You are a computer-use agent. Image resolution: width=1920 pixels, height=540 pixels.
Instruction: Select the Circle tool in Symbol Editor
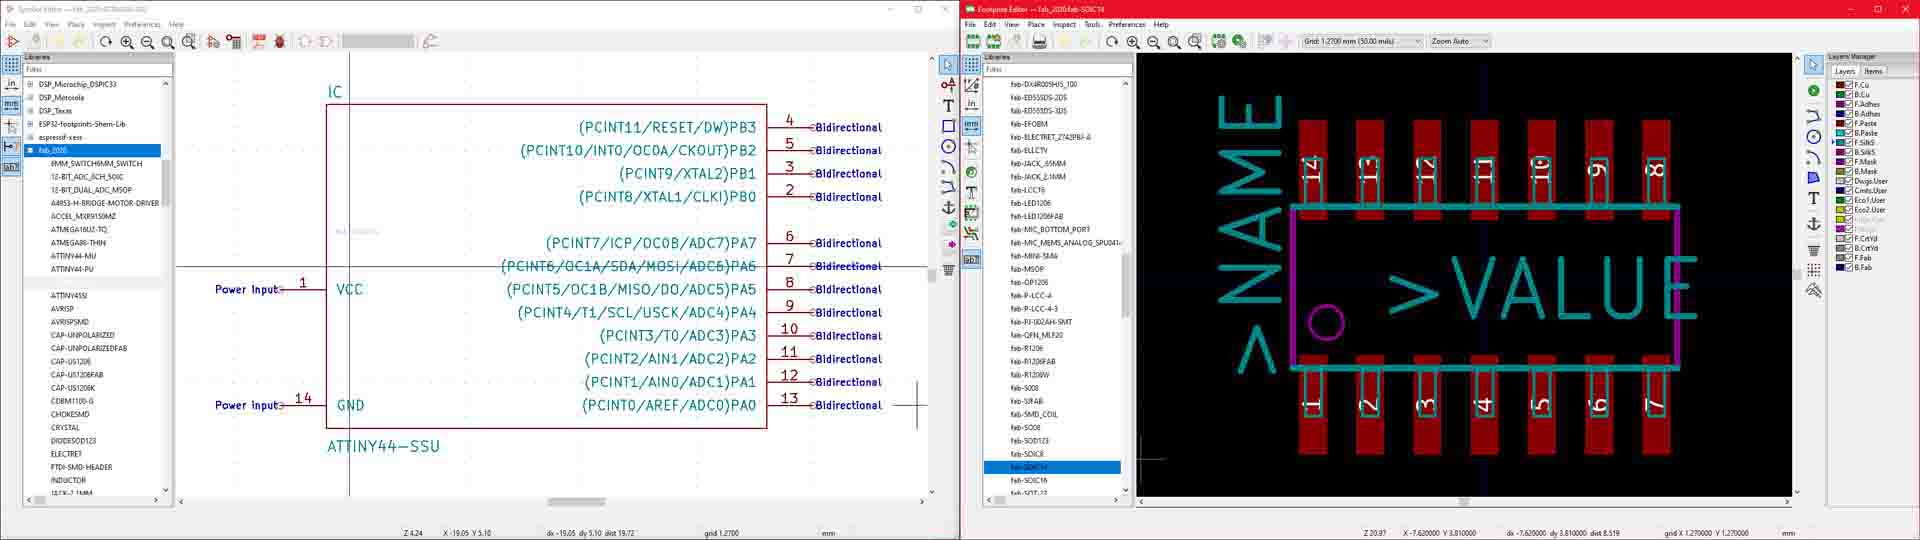948,146
